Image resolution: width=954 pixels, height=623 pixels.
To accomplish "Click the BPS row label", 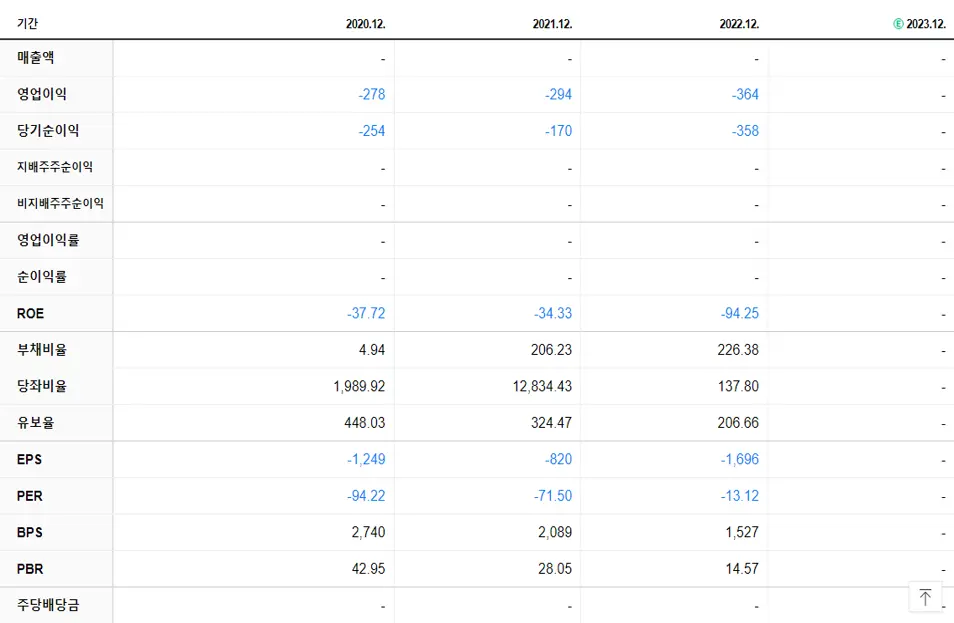I will click(30, 532).
